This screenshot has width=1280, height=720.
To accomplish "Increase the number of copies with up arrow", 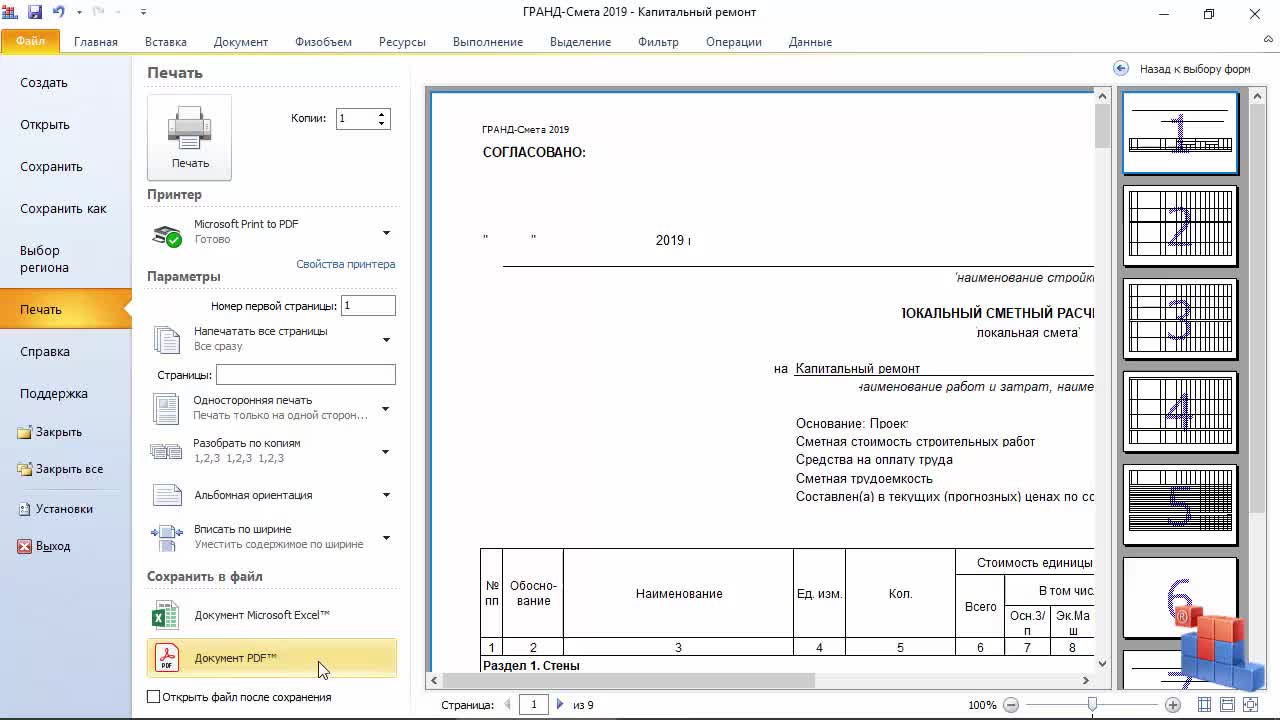I will (x=382, y=114).
